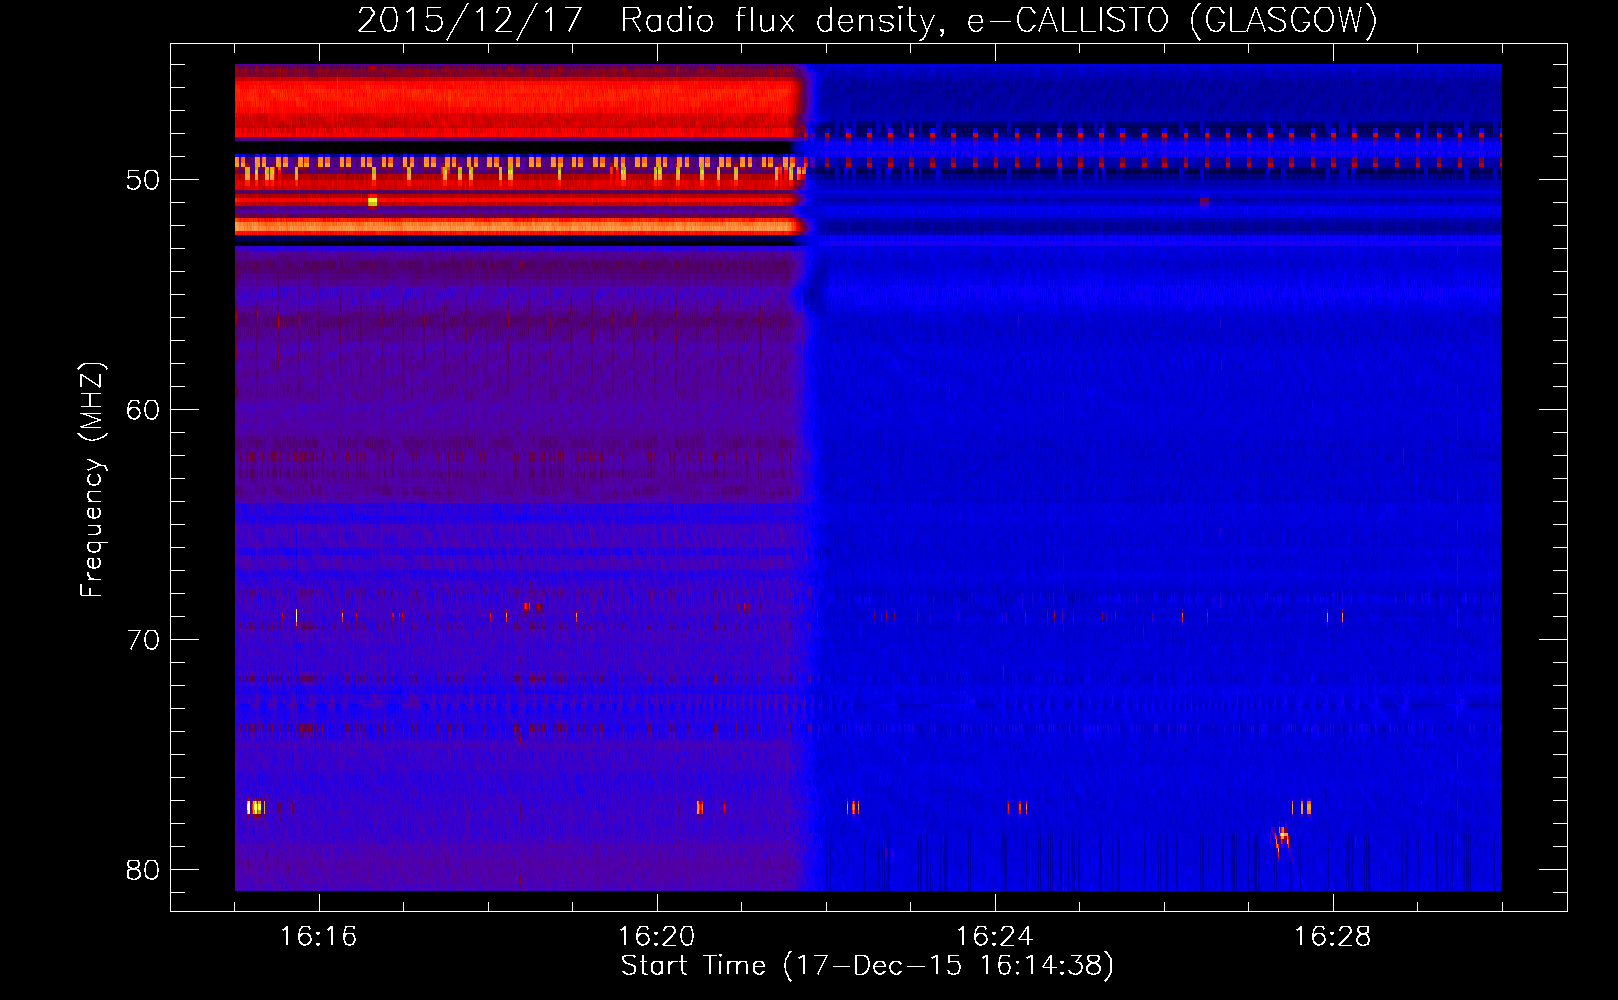Click the bright yellow spot in the 51 MHz band
Image resolution: width=1618 pixels, height=1000 pixels.
coord(372,201)
